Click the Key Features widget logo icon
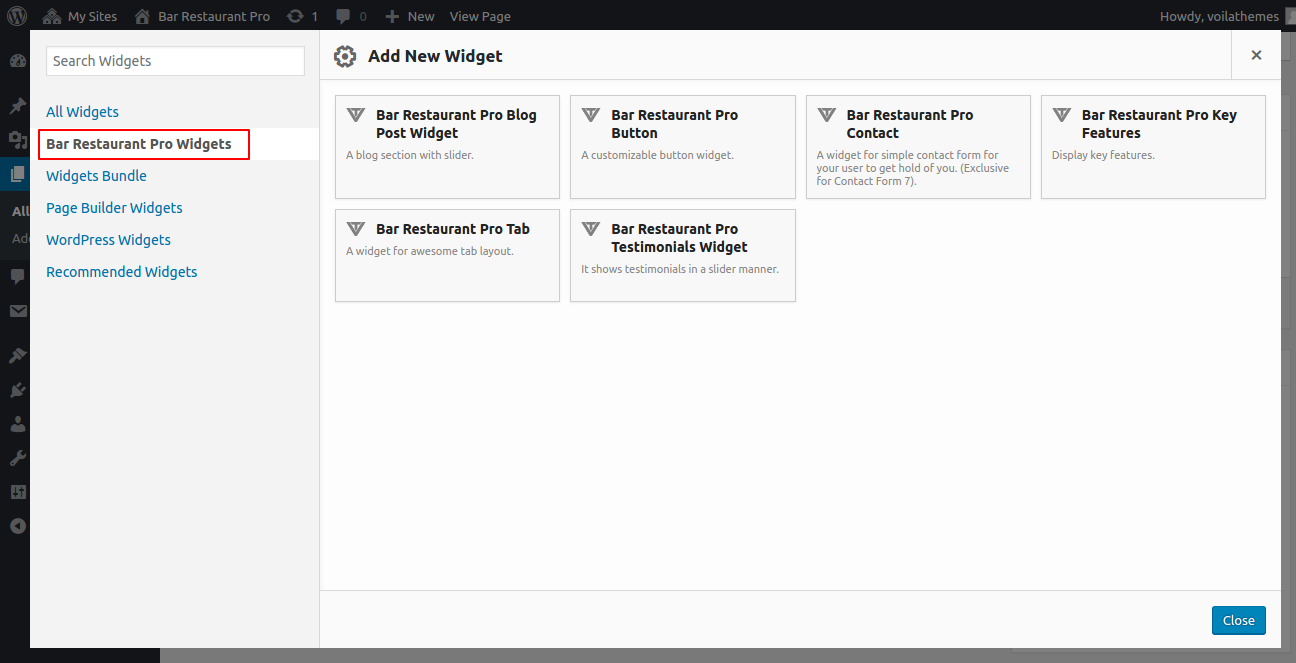Image resolution: width=1296 pixels, height=663 pixels. click(1061, 115)
